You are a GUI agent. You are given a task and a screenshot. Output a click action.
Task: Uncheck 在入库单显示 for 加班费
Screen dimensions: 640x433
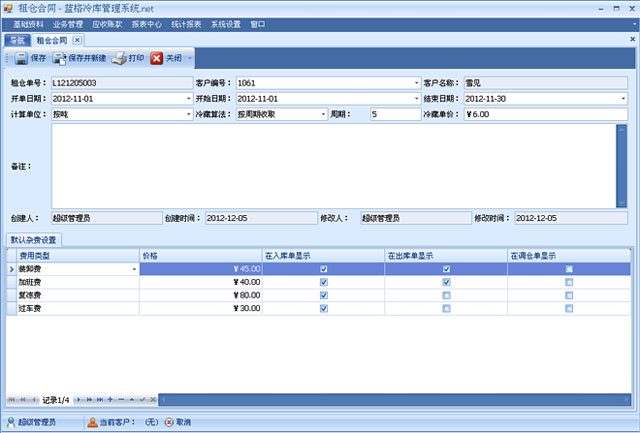click(324, 282)
